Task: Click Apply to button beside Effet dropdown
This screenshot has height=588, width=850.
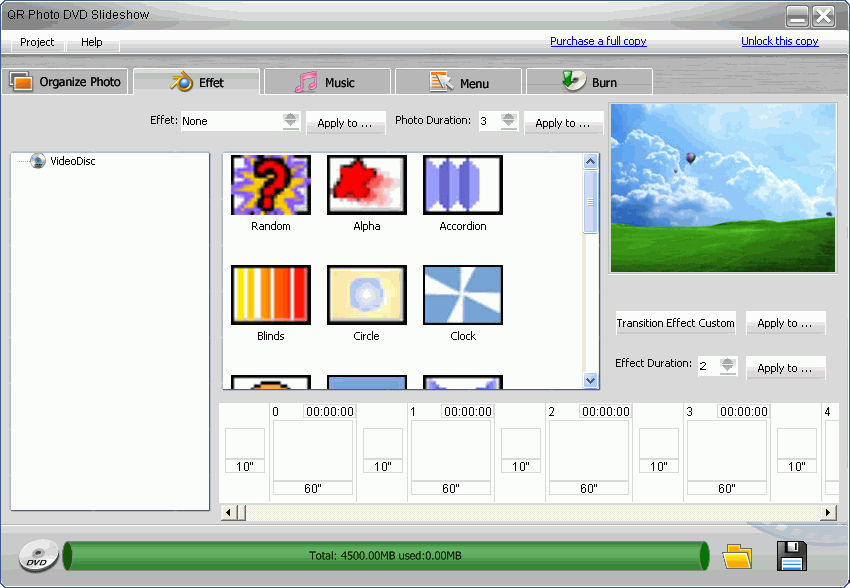Action: point(345,123)
